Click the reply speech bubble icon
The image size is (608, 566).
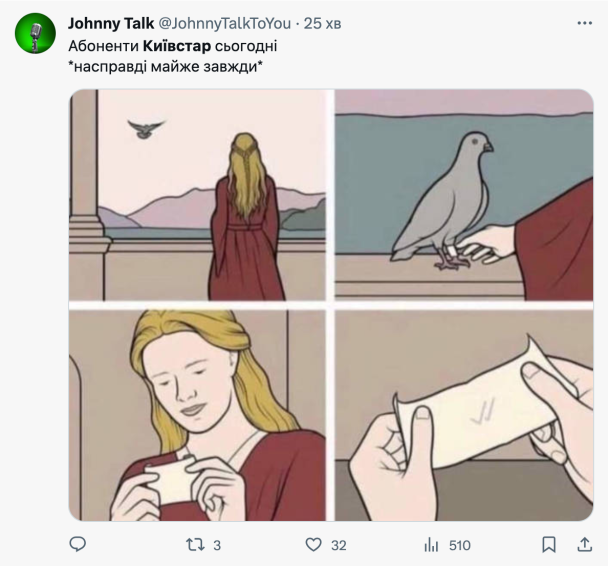78,545
